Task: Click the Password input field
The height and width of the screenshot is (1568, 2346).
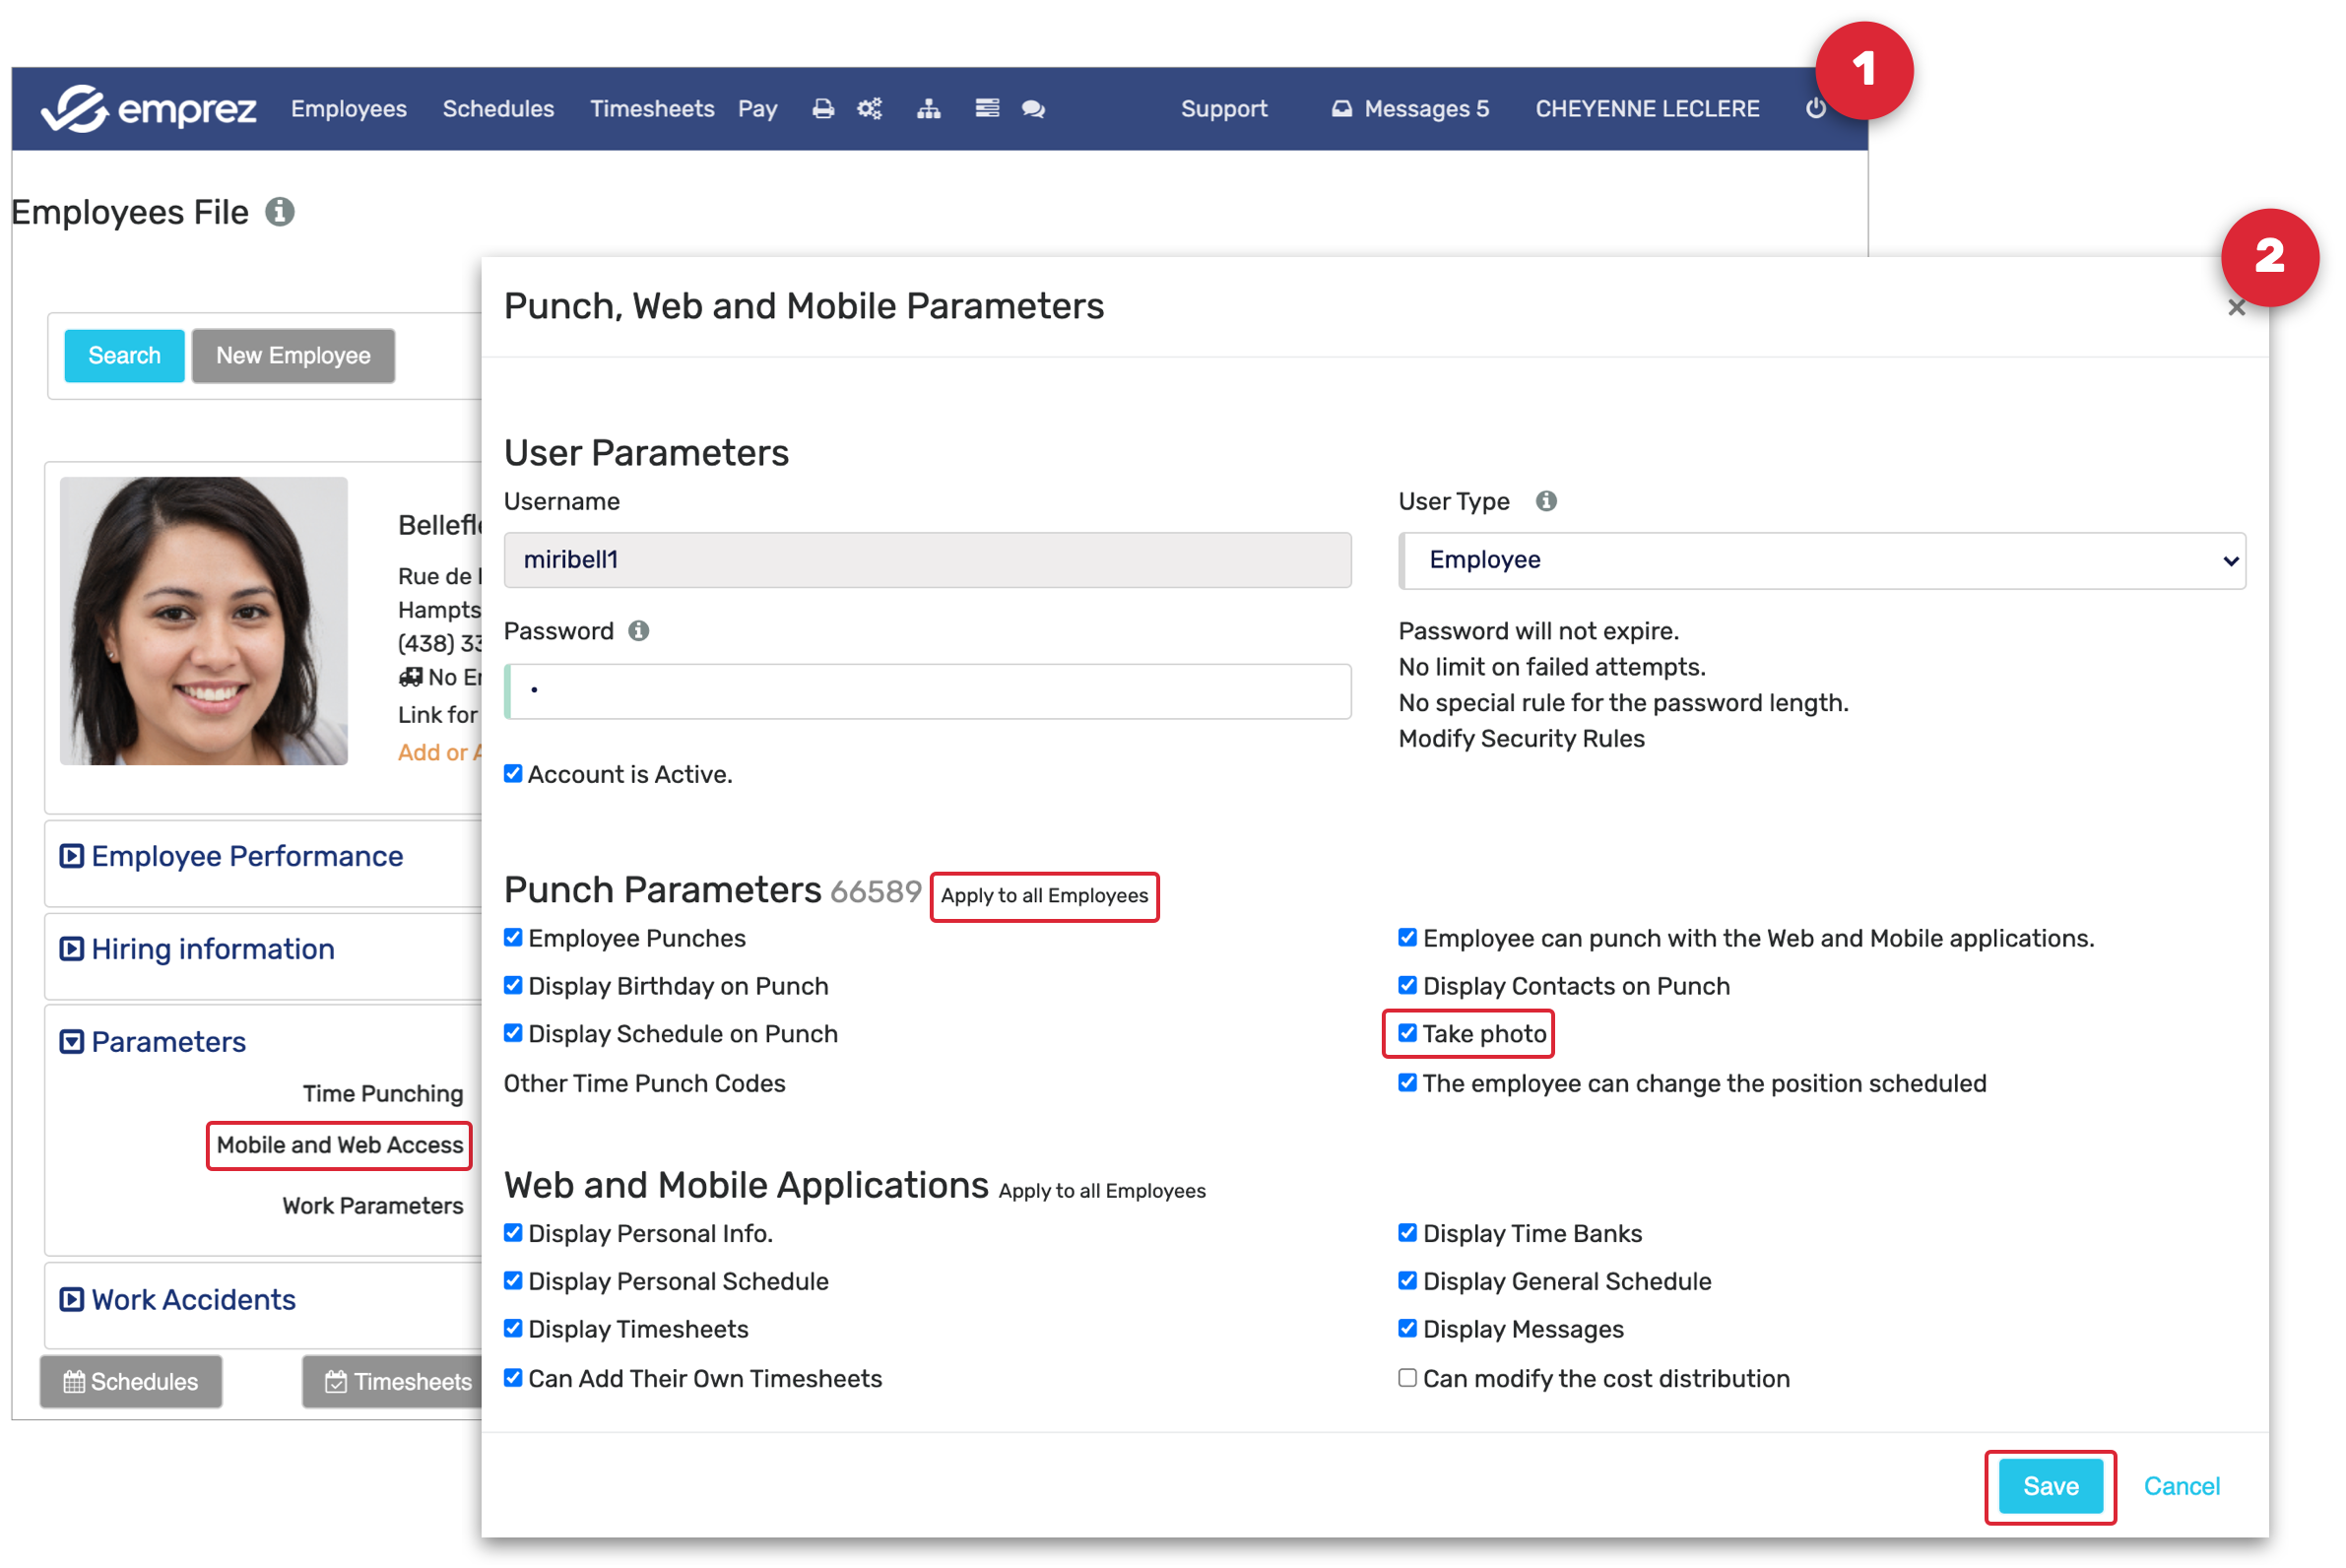Action: pos(928,691)
